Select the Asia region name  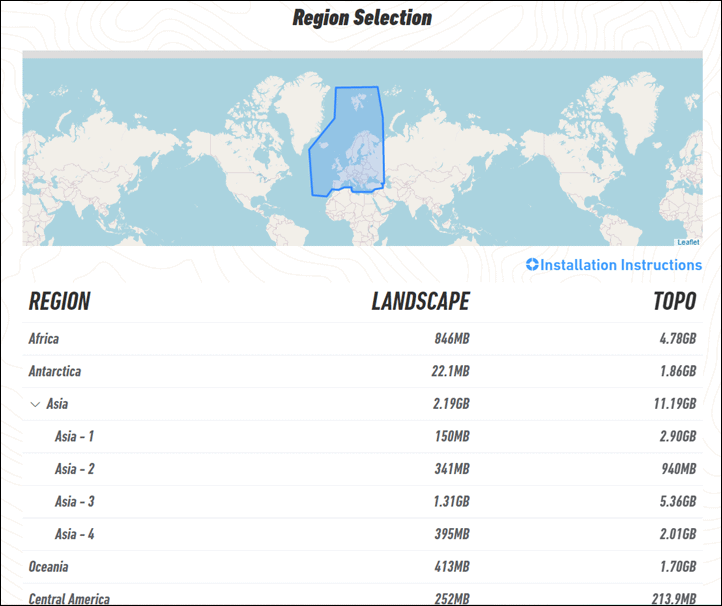[x=57, y=404]
